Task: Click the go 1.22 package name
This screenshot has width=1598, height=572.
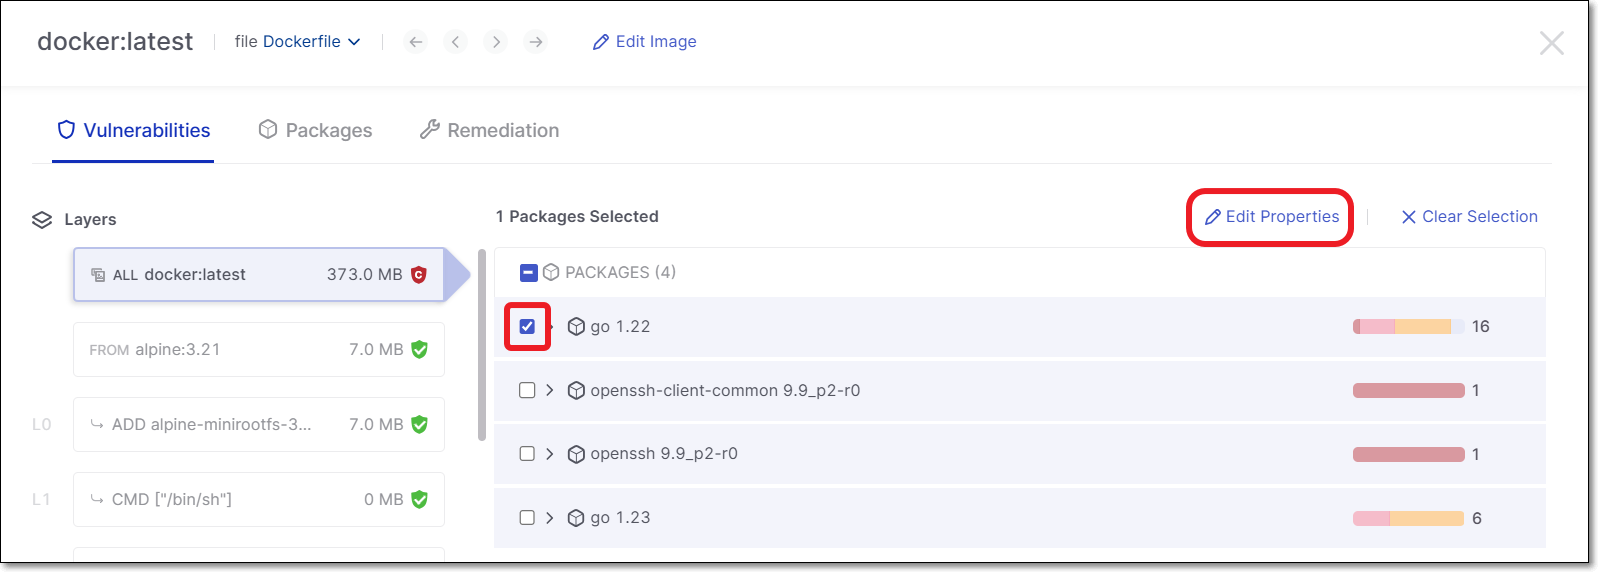Action: pyautogui.click(x=620, y=326)
